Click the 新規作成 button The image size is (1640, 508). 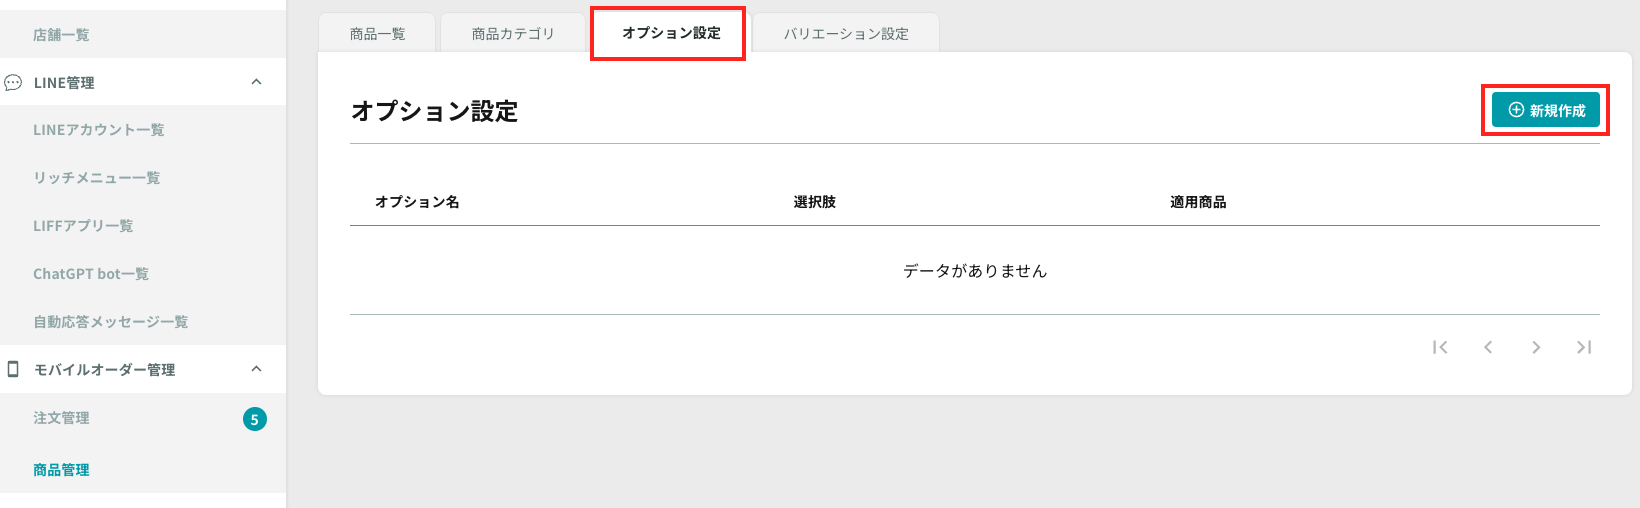1546,110
